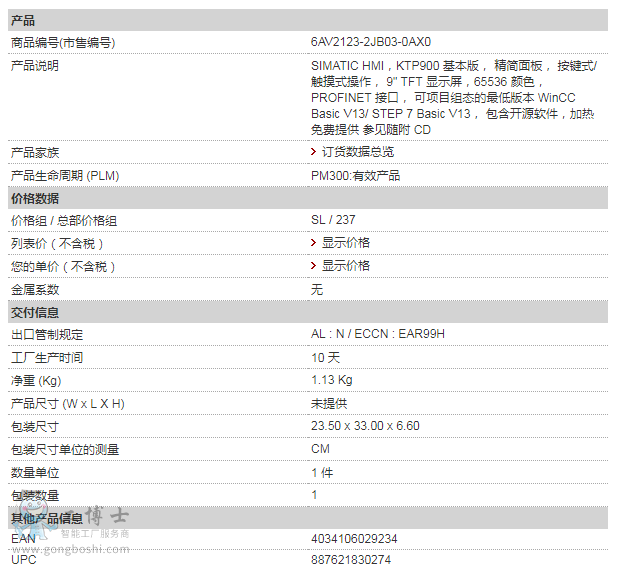Image resolution: width=618 pixels, height=569 pixels.
Task: Click the label EAN
Action: pos(23,539)
